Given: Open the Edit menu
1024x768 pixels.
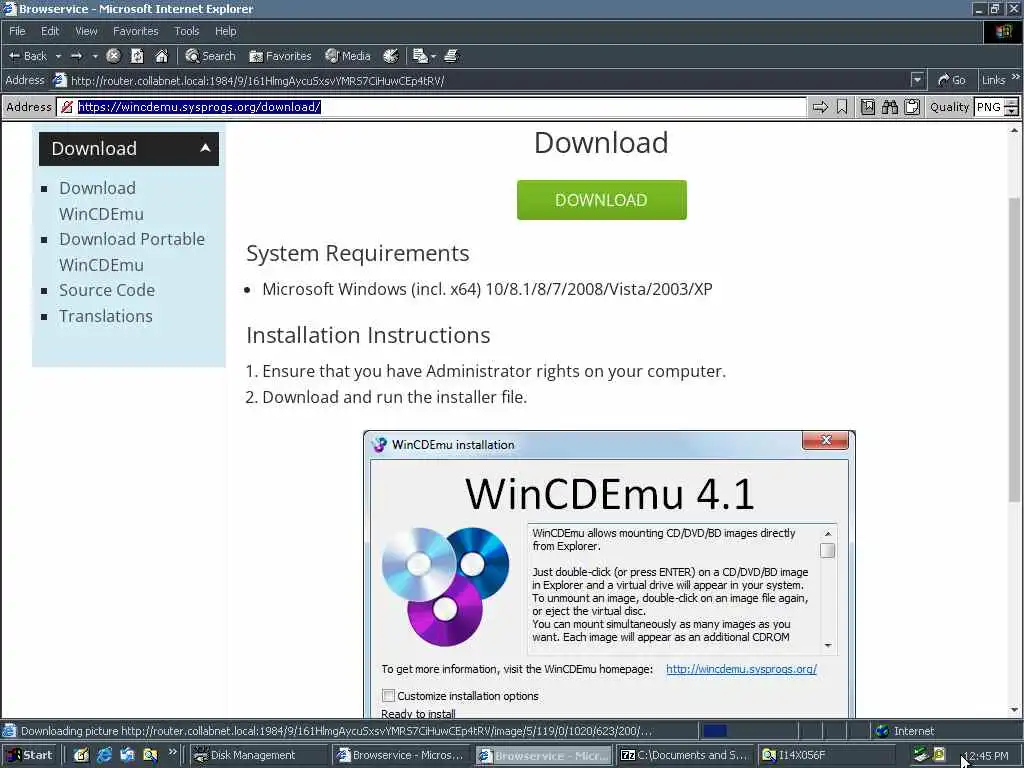Looking at the screenshot, I should (50, 31).
